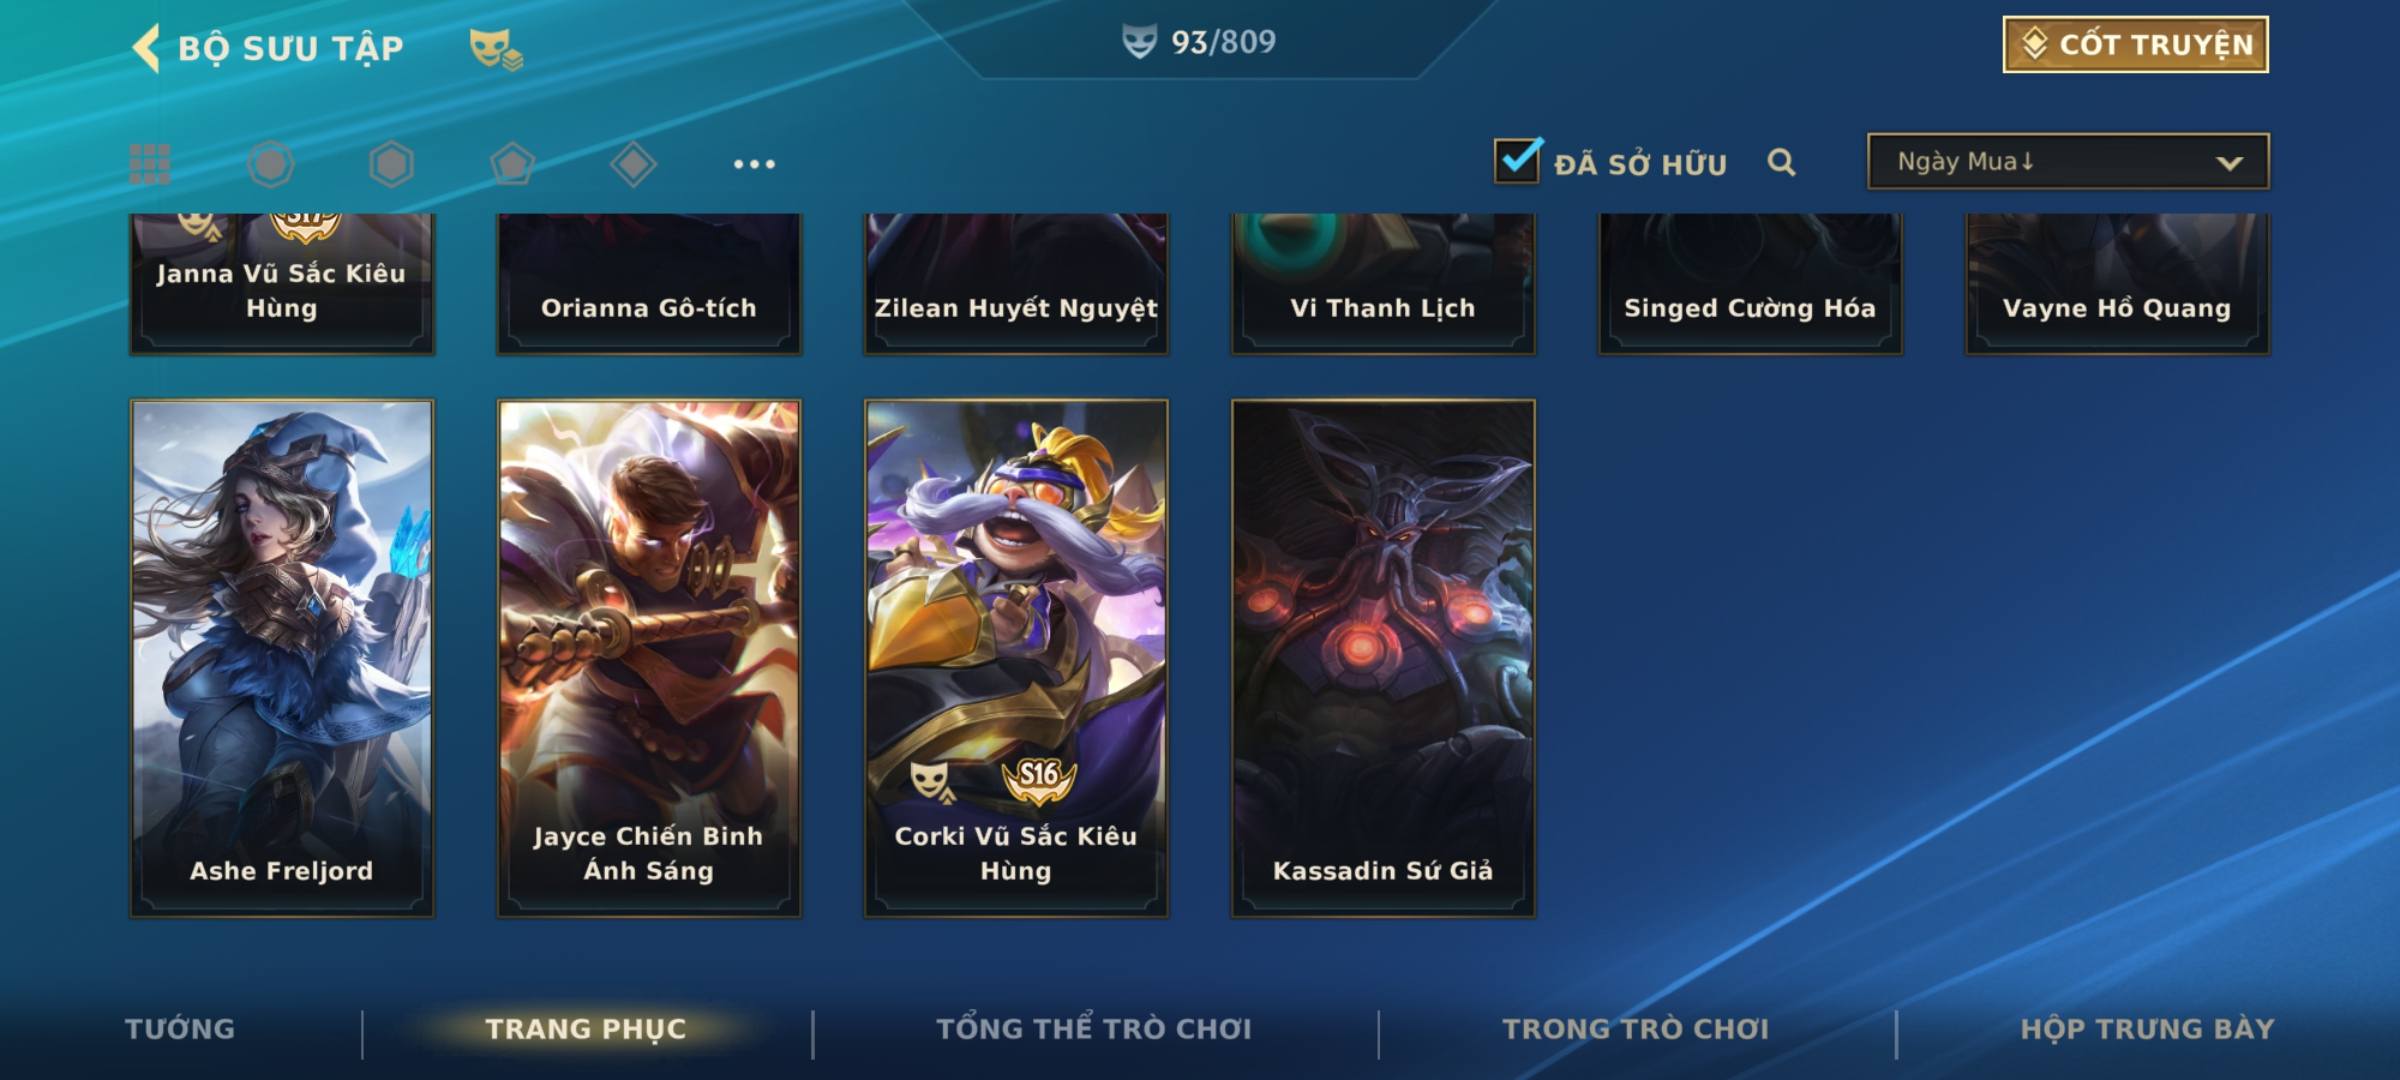Select the all-skins grid filter icon
The image size is (2400, 1080).
point(150,164)
